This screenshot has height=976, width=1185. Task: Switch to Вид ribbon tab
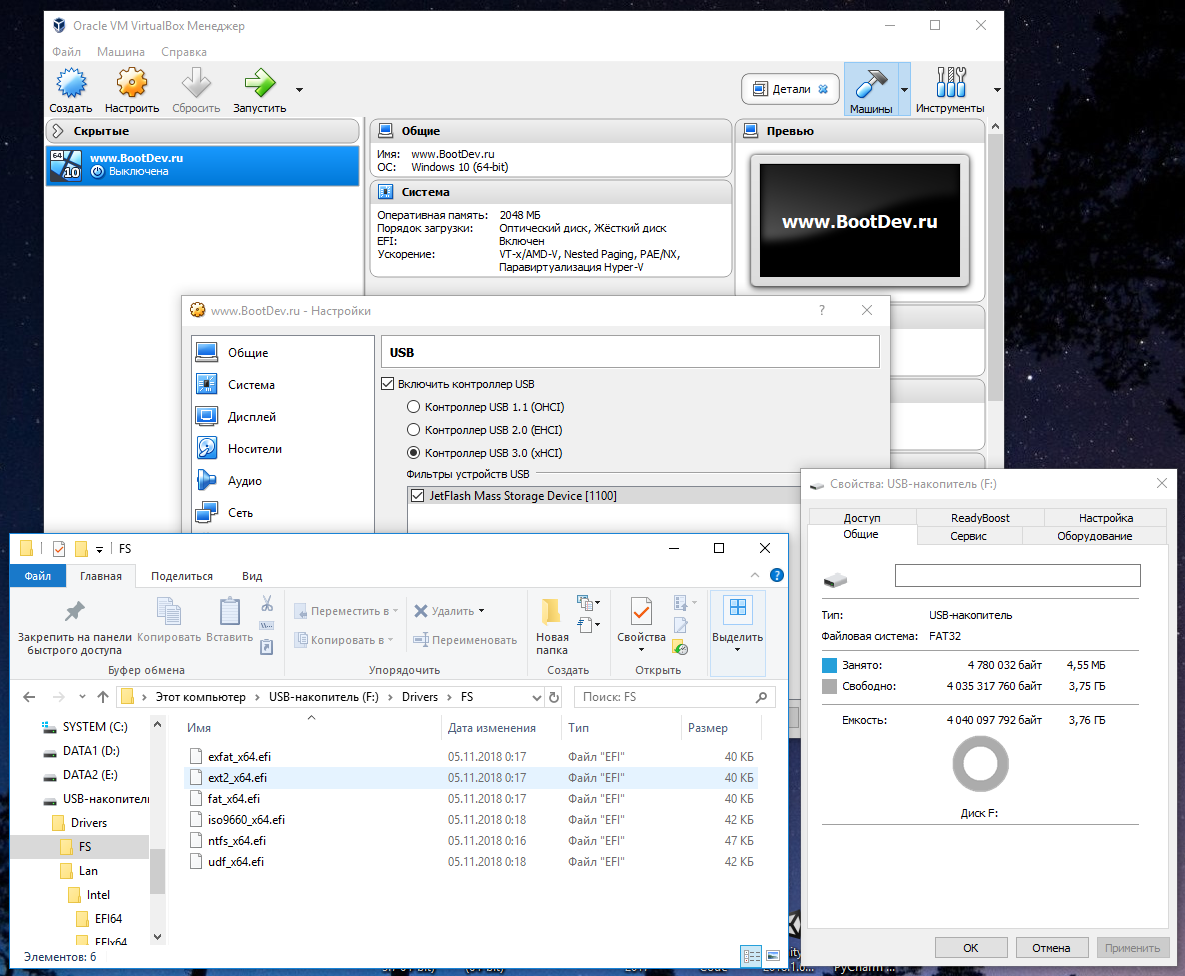coord(252,576)
